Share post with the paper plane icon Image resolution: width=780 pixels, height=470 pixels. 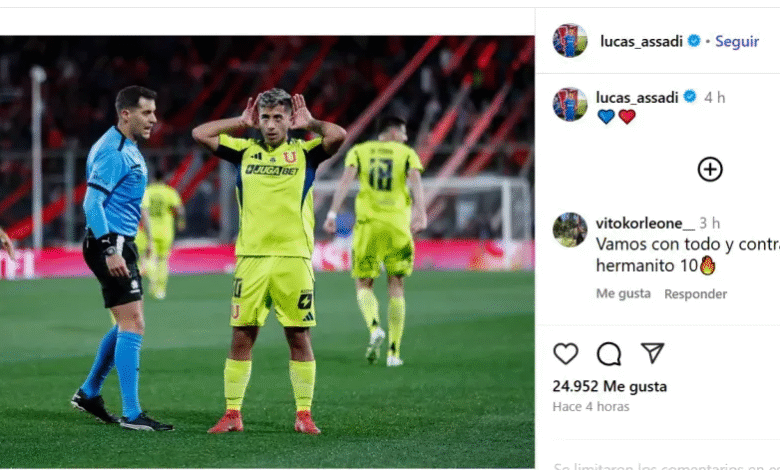(652, 353)
